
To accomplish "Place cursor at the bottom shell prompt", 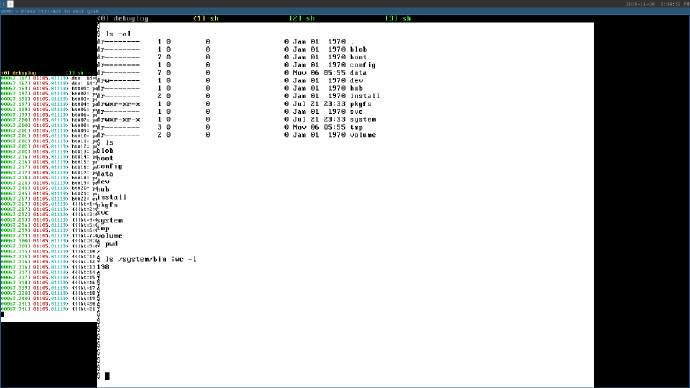I will [107, 376].
